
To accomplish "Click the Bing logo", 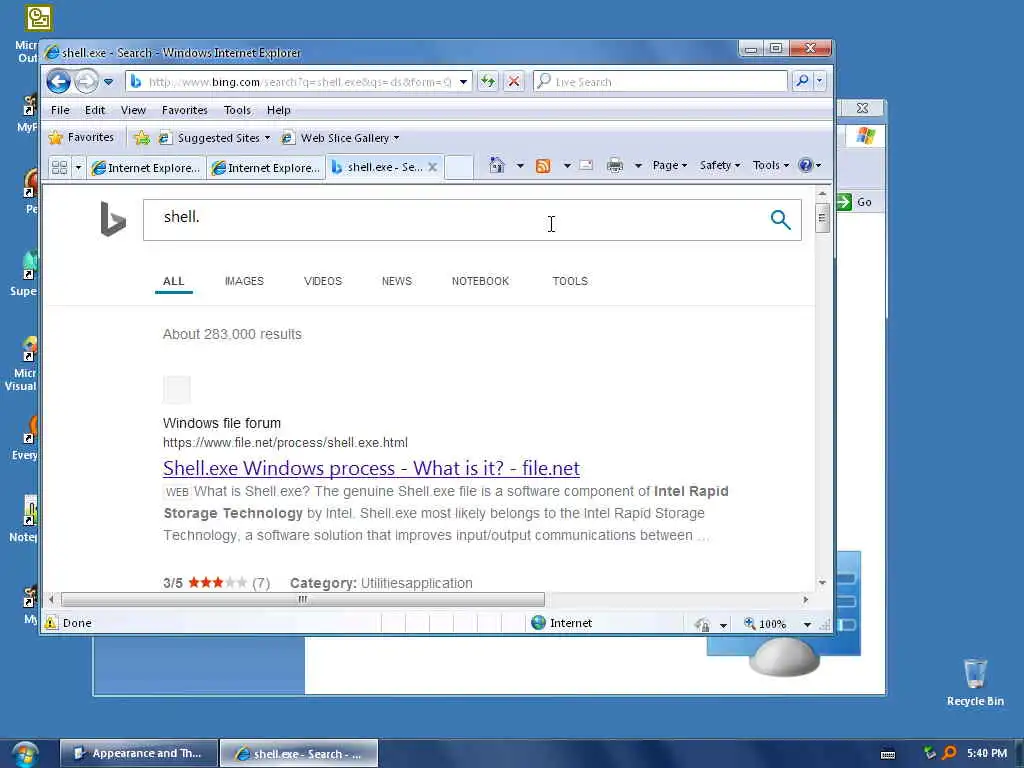I will pyautogui.click(x=112, y=219).
